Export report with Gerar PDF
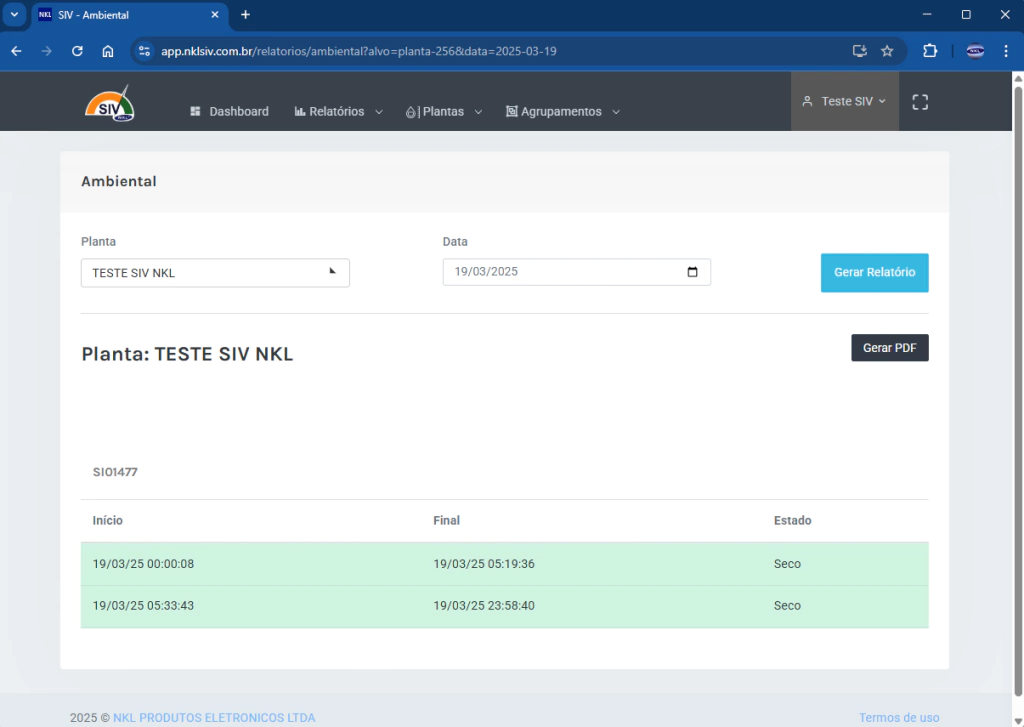 [x=889, y=348]
